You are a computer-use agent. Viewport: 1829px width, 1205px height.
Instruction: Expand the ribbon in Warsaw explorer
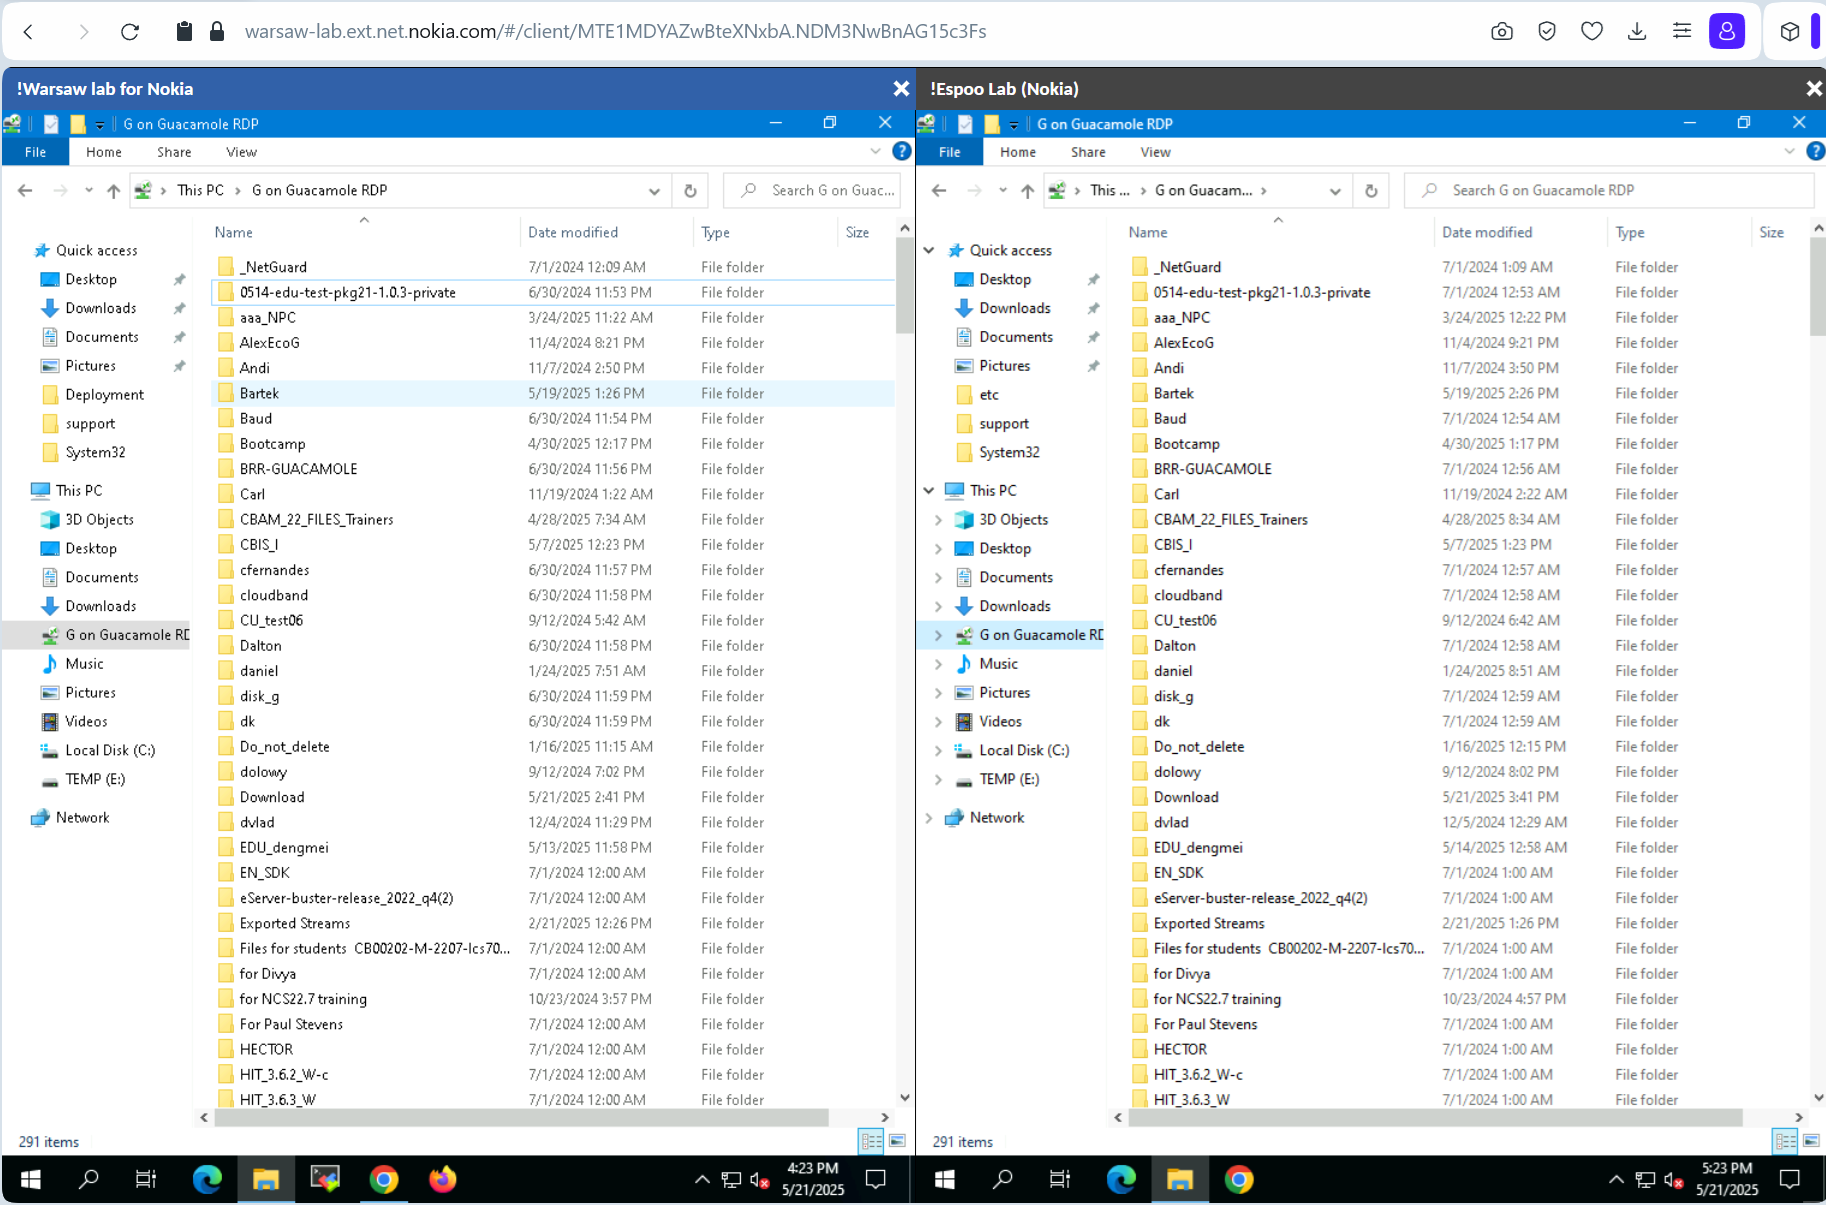pos(875,151)
